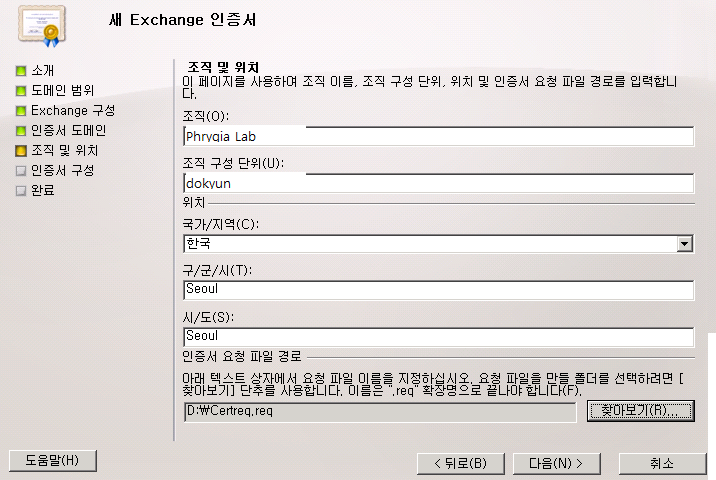Go to the 소개 wizard step
Image resolution: width=716 pixels, height=480 pixels.
(x=42, y=71)
